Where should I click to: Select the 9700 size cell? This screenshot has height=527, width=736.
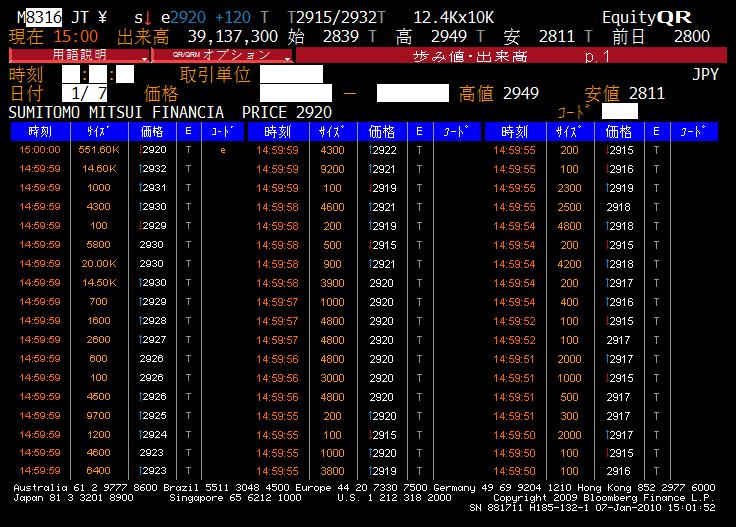(99, 415)
